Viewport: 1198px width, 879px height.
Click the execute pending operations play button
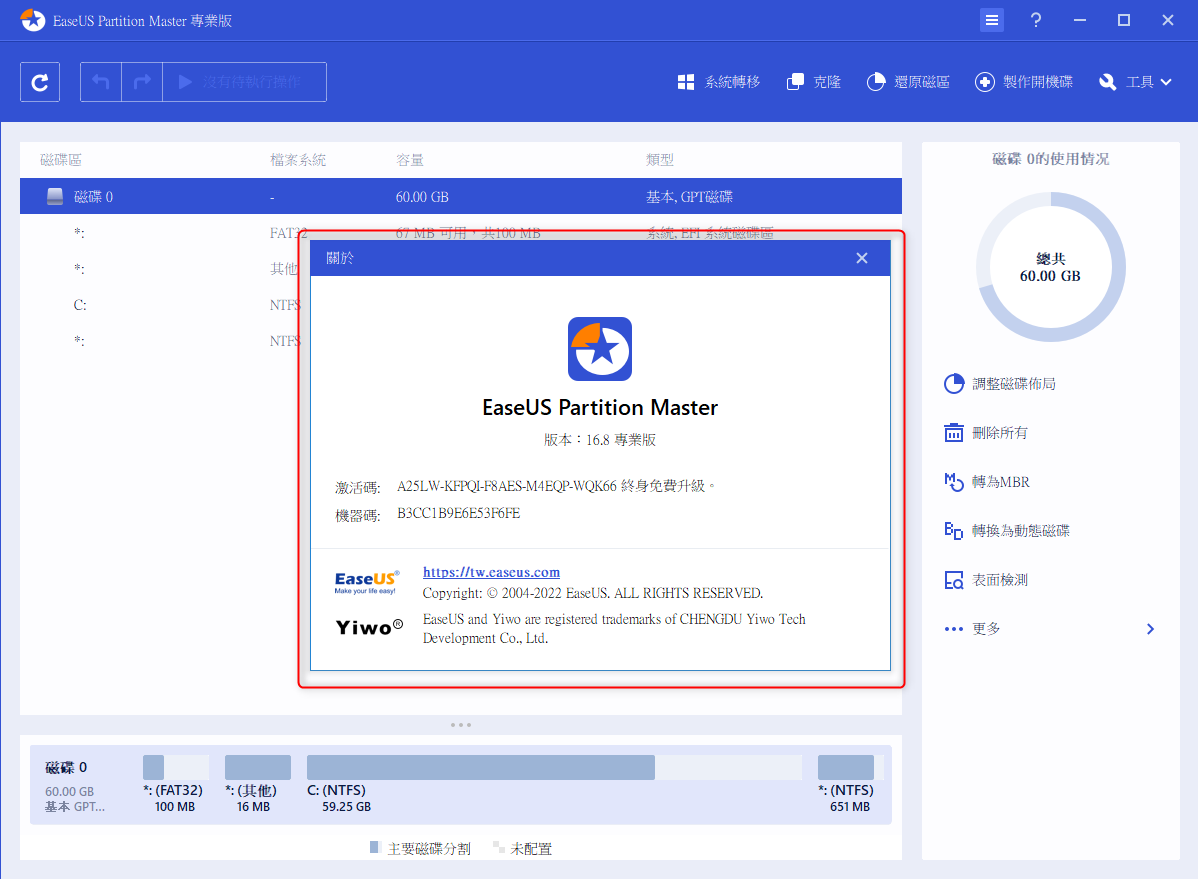[244, 82]
